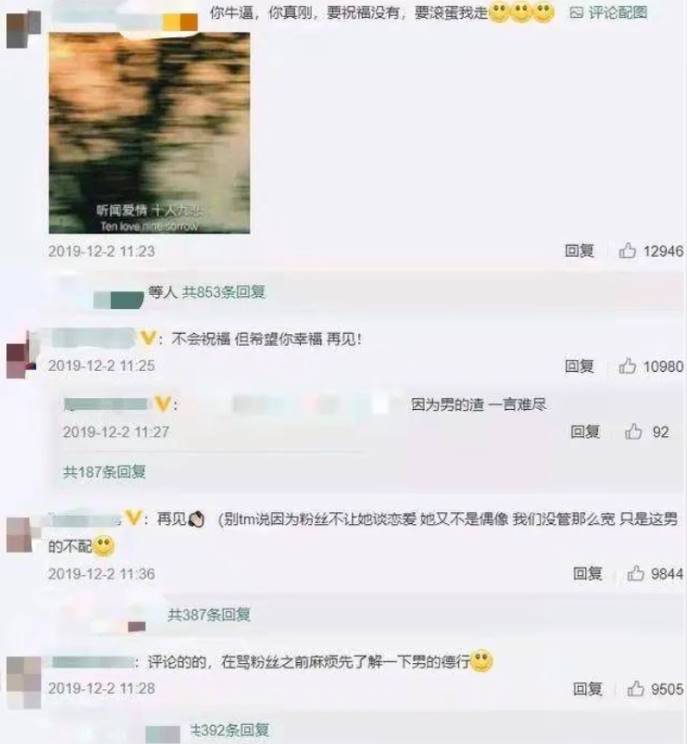Click yellow V badge on 11:25 comment
The width and height of the screenshot is (687, 744).
click(x=148, y=338)
